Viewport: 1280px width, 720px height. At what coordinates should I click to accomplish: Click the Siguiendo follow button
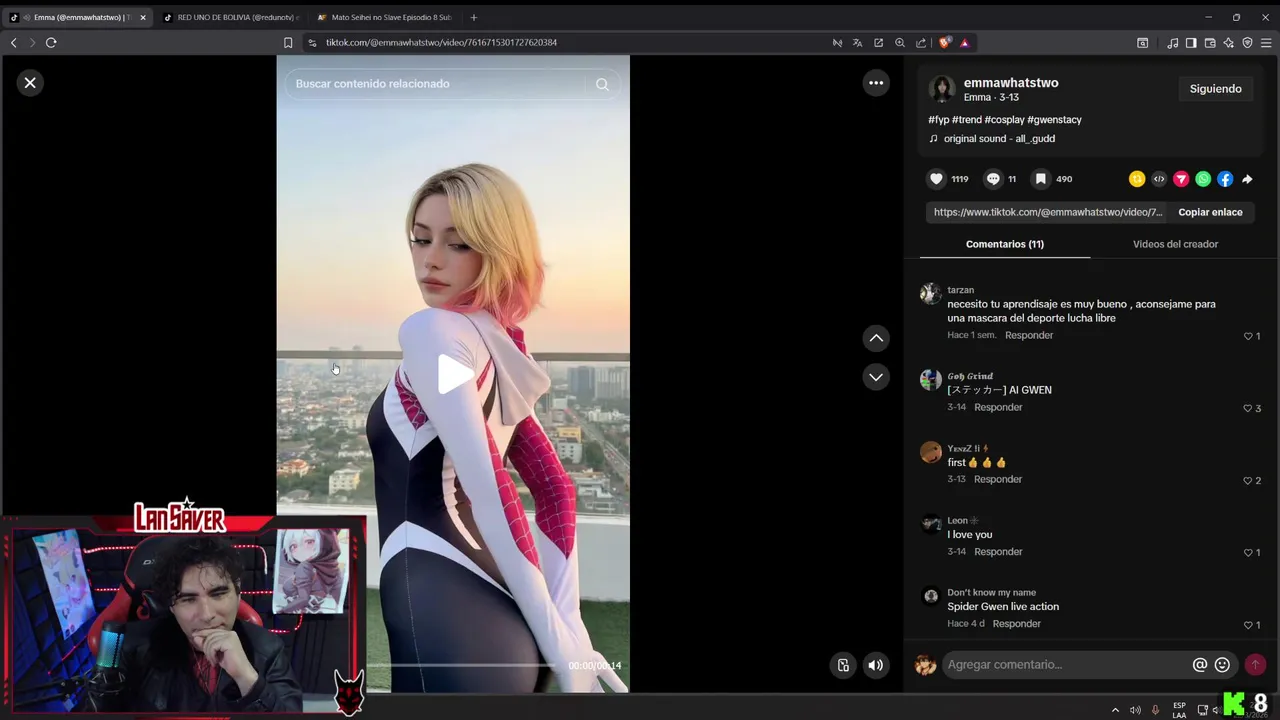tap(1215, 89)
